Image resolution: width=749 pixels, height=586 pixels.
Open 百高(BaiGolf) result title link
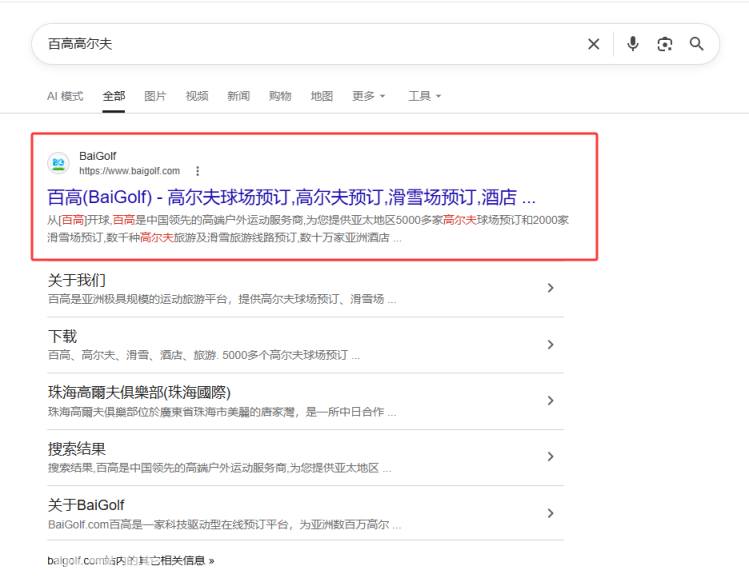point(291,197)
